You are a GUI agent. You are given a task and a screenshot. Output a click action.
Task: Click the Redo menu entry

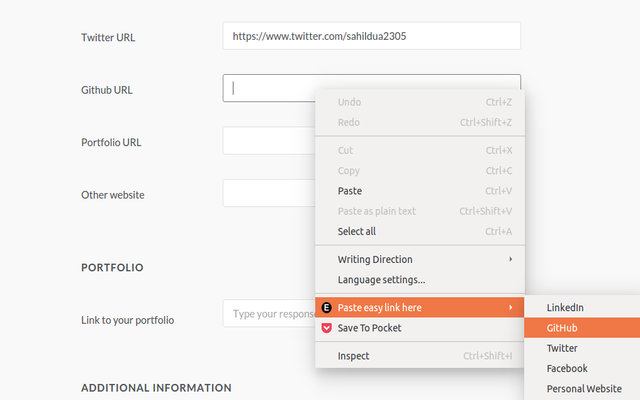420,122
